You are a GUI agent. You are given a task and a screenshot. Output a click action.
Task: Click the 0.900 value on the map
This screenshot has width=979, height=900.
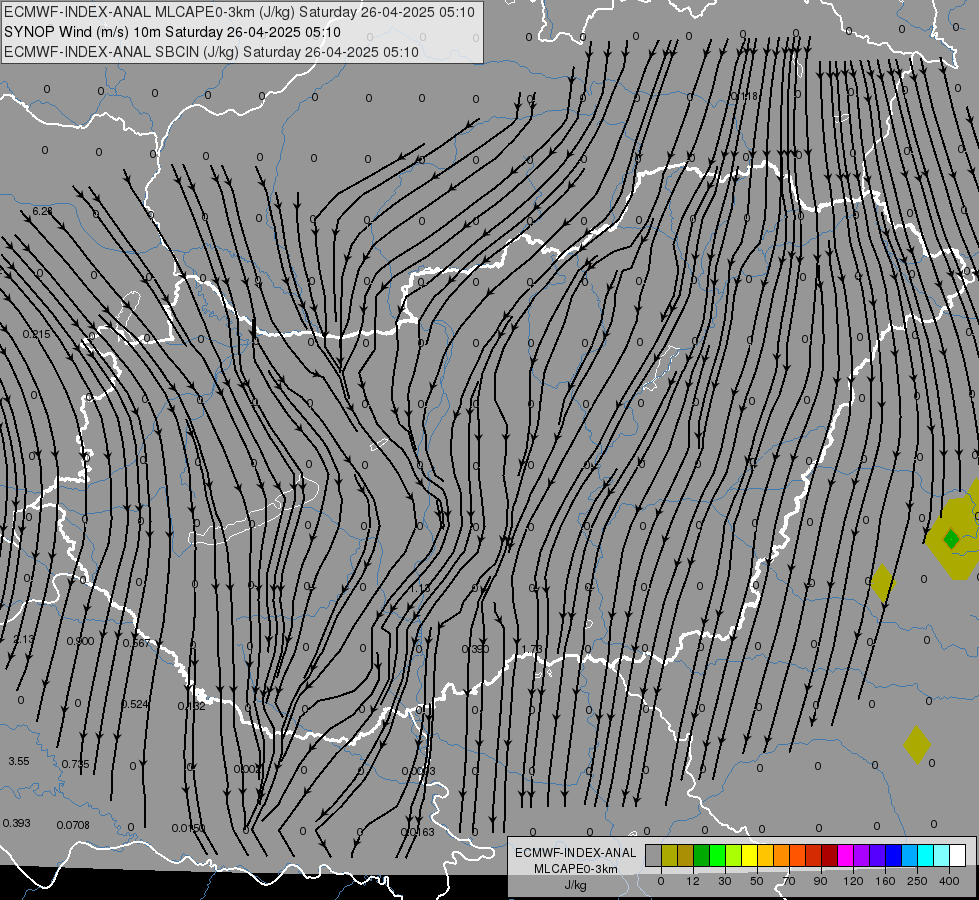point(80,641)
